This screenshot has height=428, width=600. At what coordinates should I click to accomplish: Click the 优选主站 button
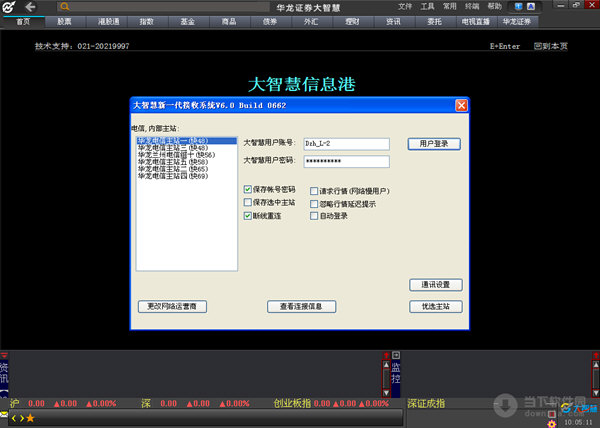[435, 306]
